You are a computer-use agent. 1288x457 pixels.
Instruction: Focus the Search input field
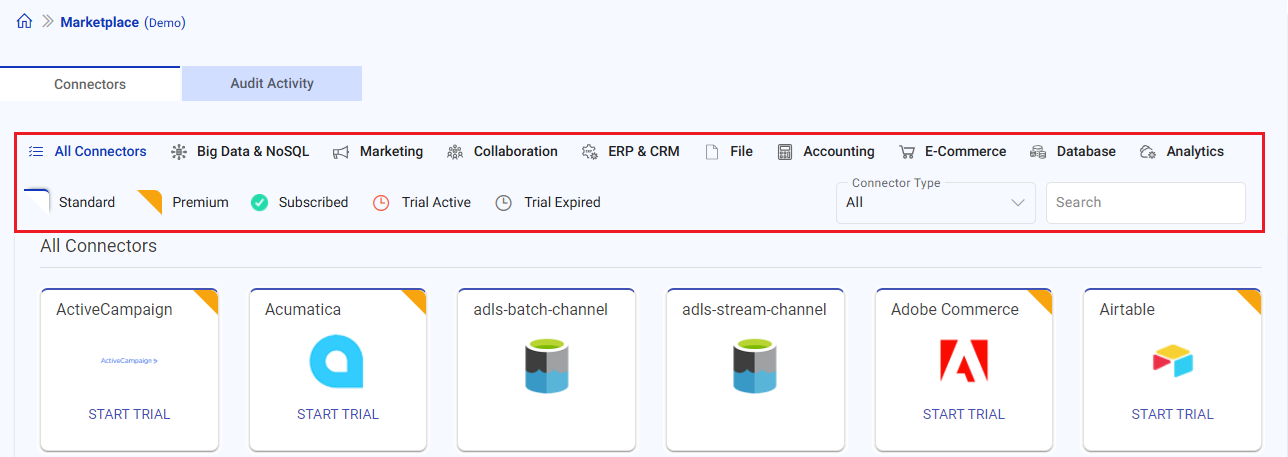tap(1146, 202)
